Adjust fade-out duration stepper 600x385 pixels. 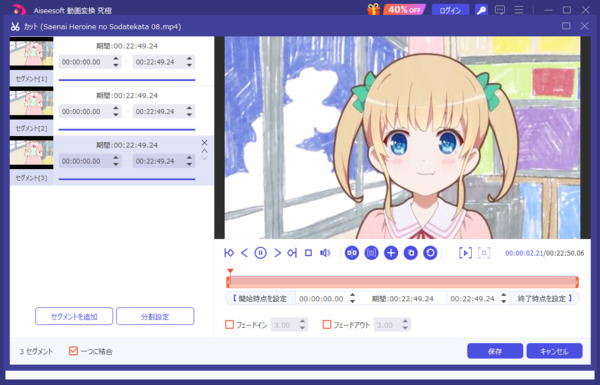click(x=405, y=325)
